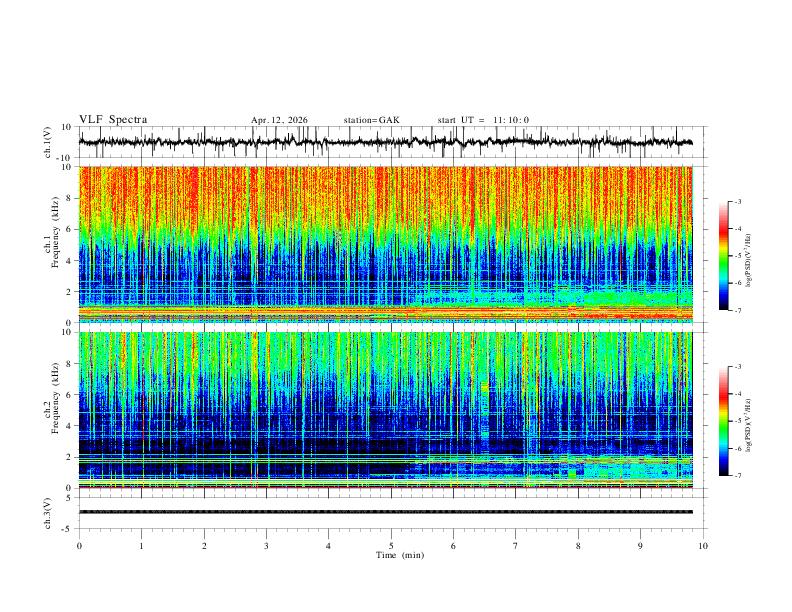Click the "VLF Spectra" plot title
Image resolution: width=792 pixels, height=612 pixels.
click(x=113, y=120)
